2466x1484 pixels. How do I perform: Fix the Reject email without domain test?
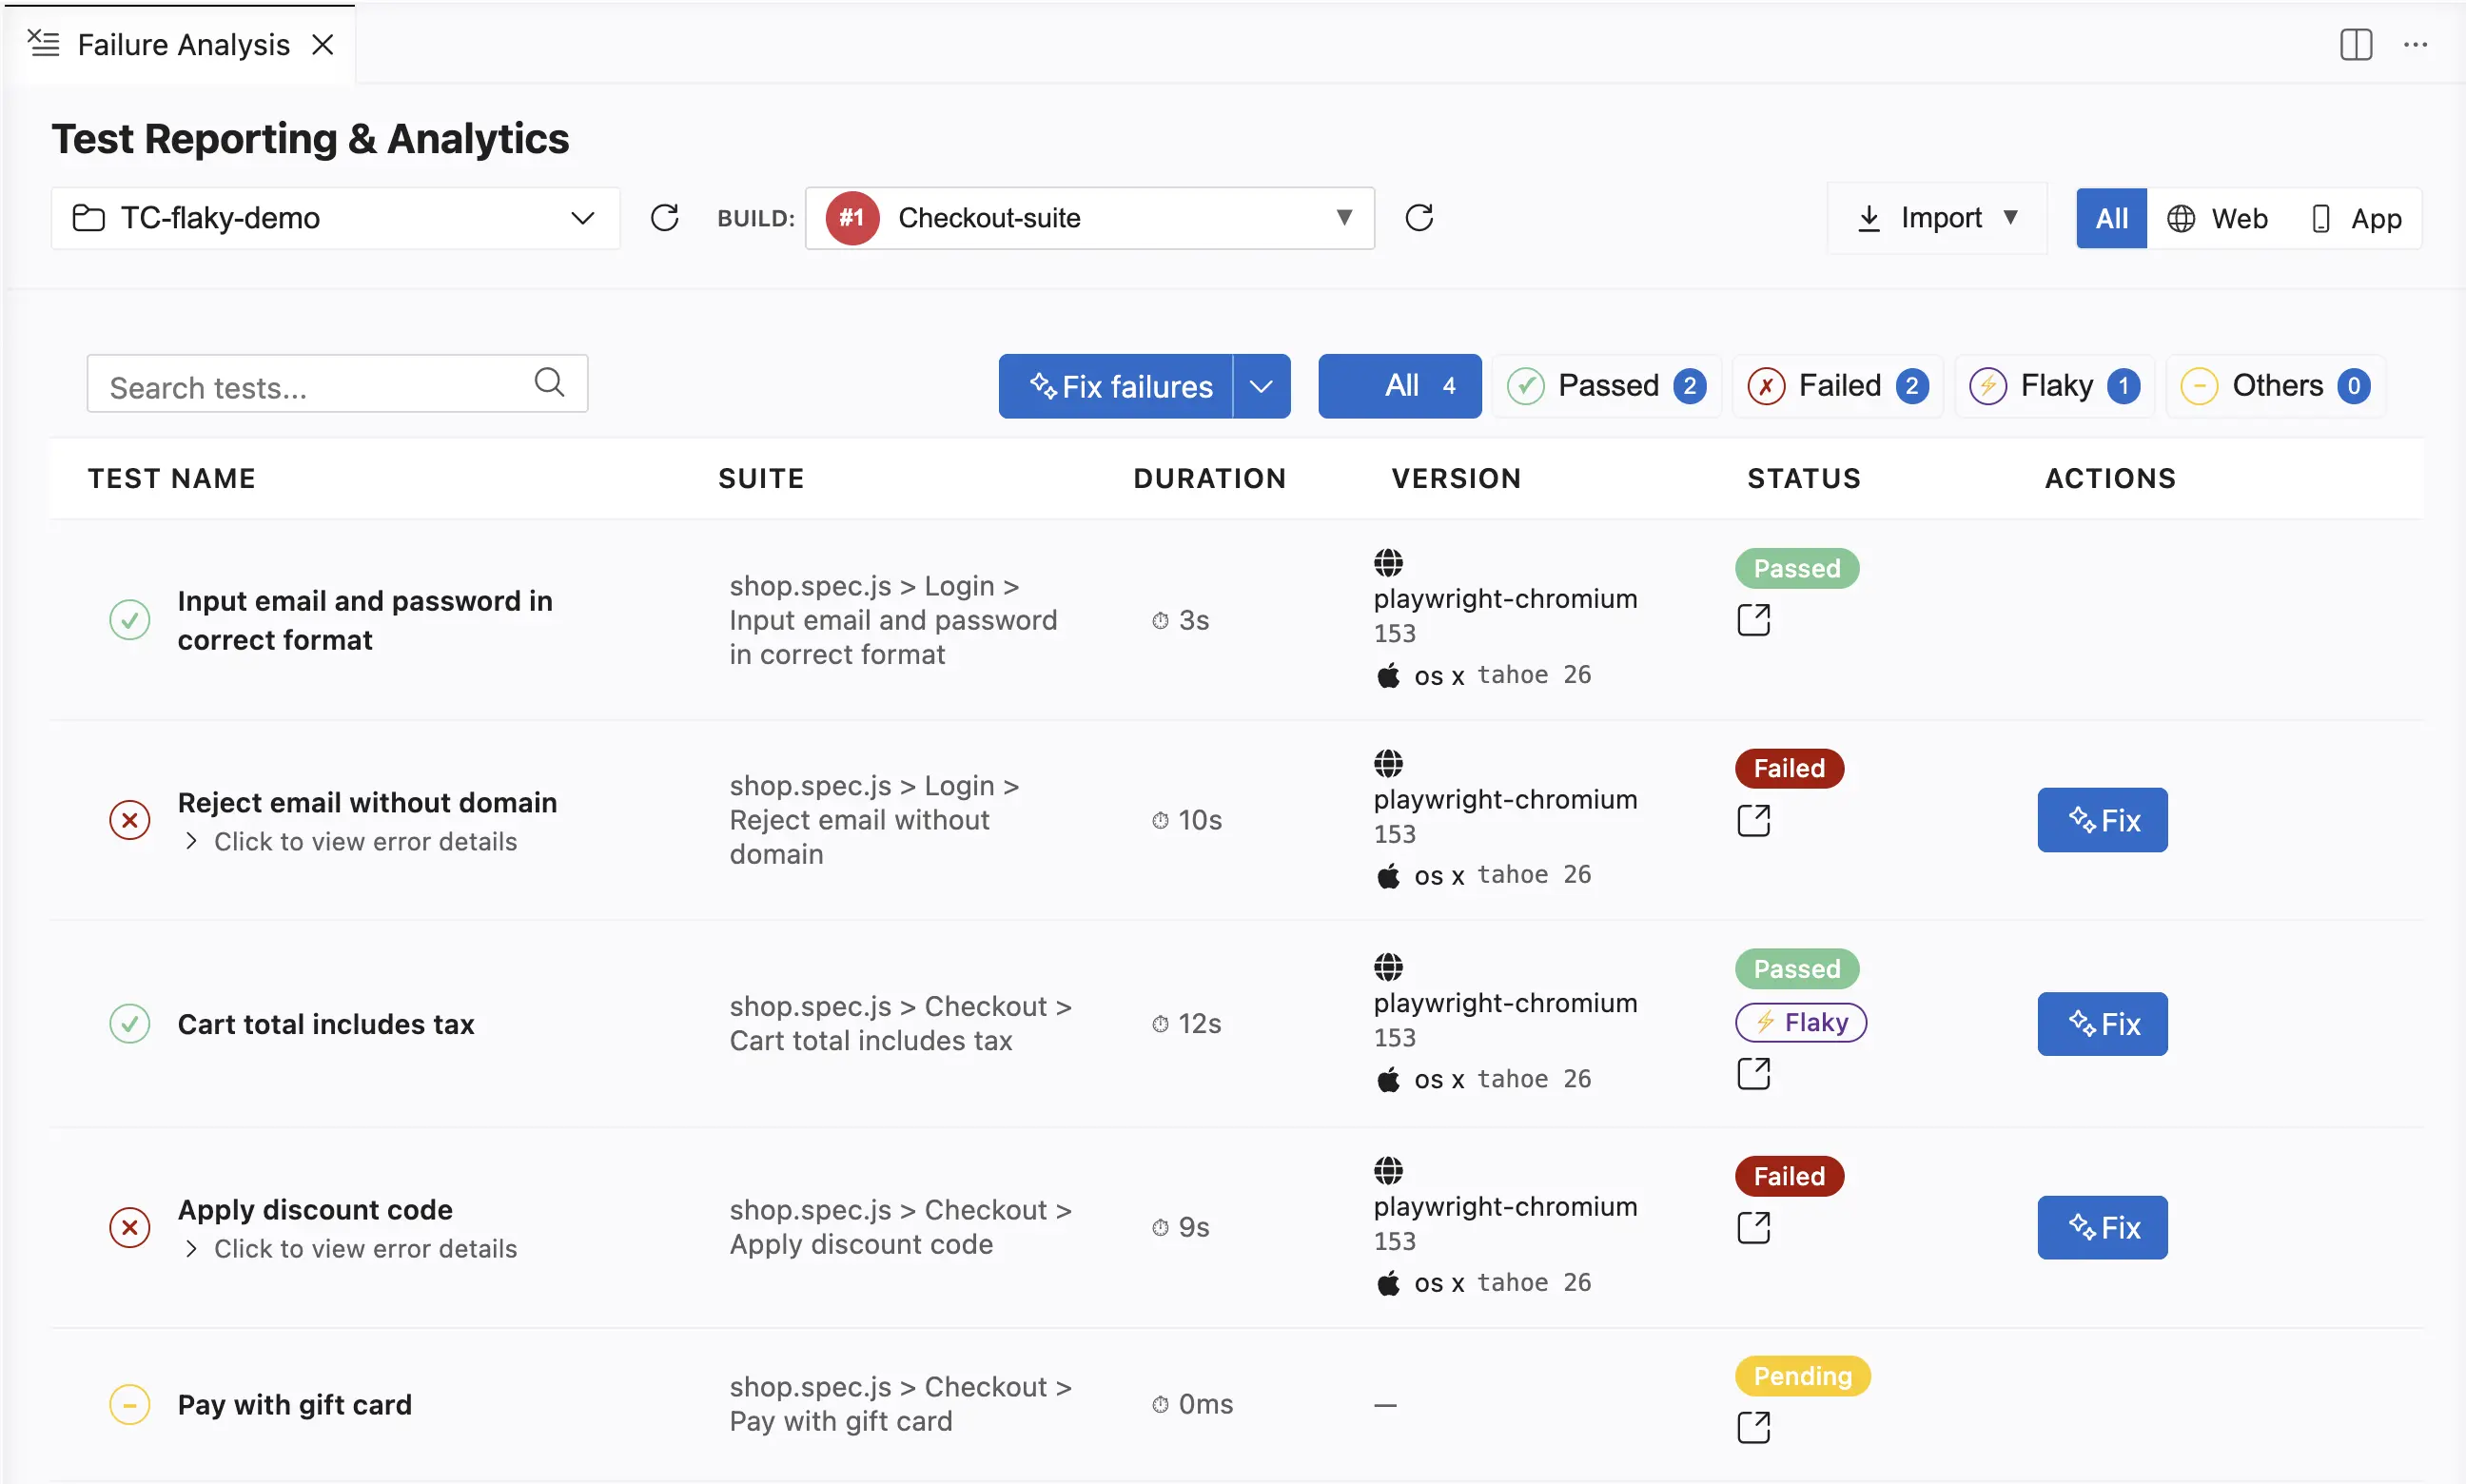2102,821
